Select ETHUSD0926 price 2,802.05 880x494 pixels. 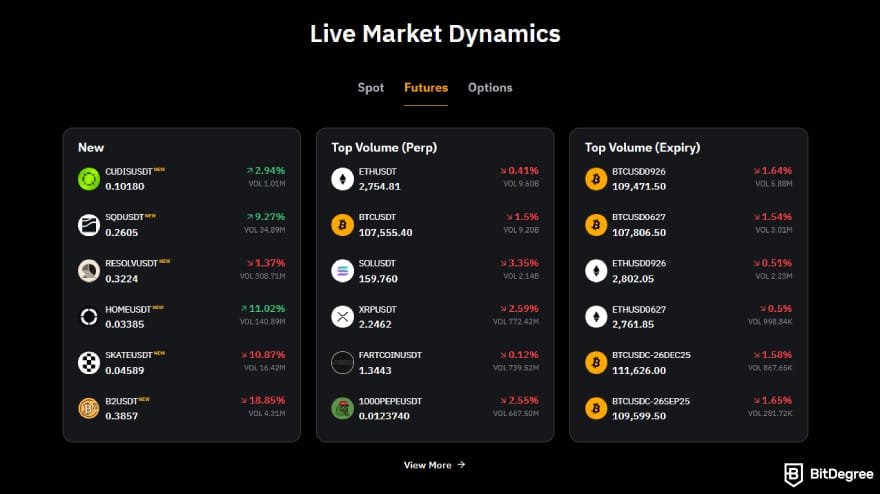[632, 278]
